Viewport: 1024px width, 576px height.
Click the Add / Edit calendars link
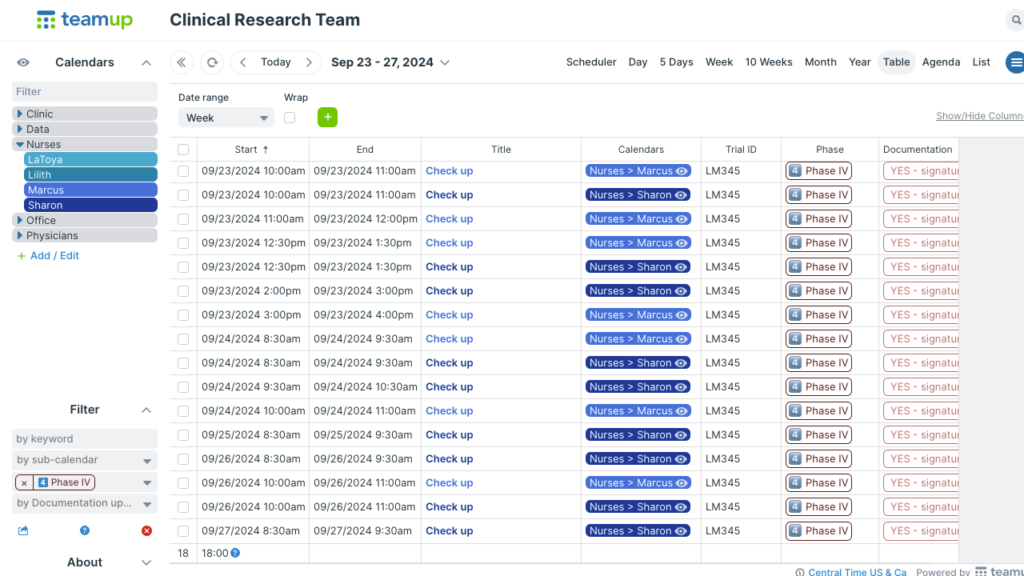pos(54,256)
